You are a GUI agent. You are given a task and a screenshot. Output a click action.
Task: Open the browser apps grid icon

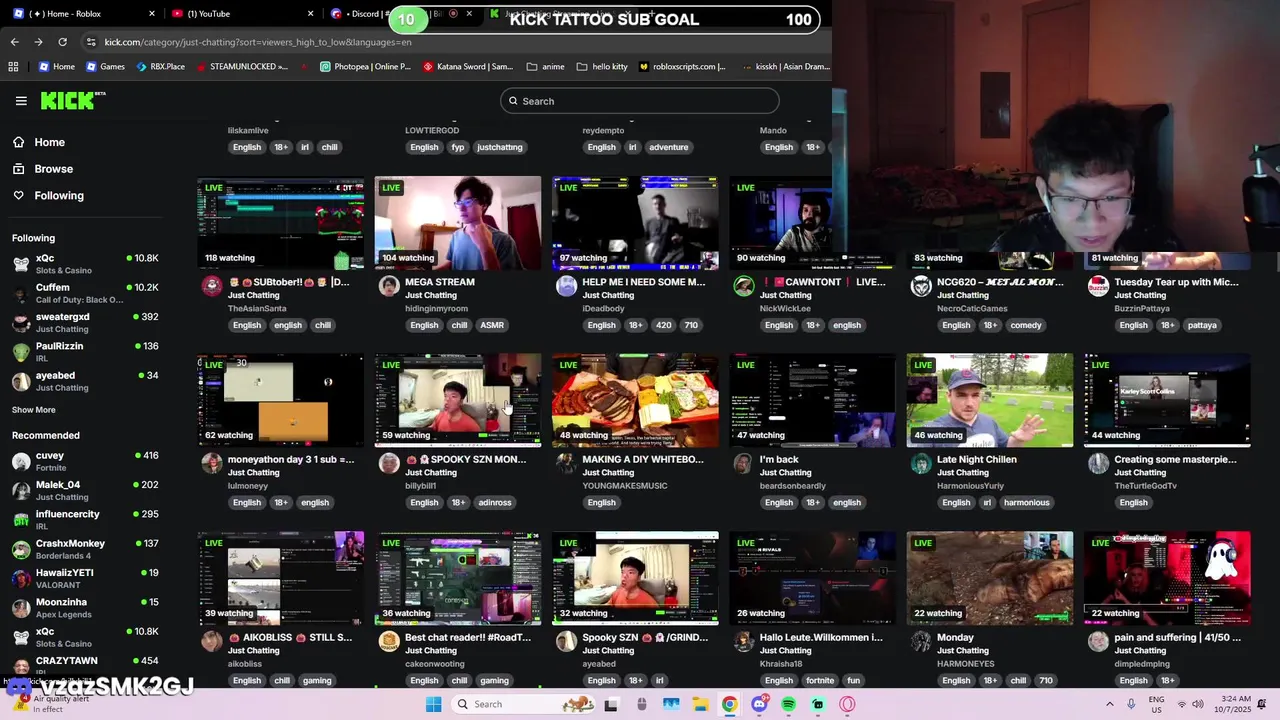[x=13, y=67]
